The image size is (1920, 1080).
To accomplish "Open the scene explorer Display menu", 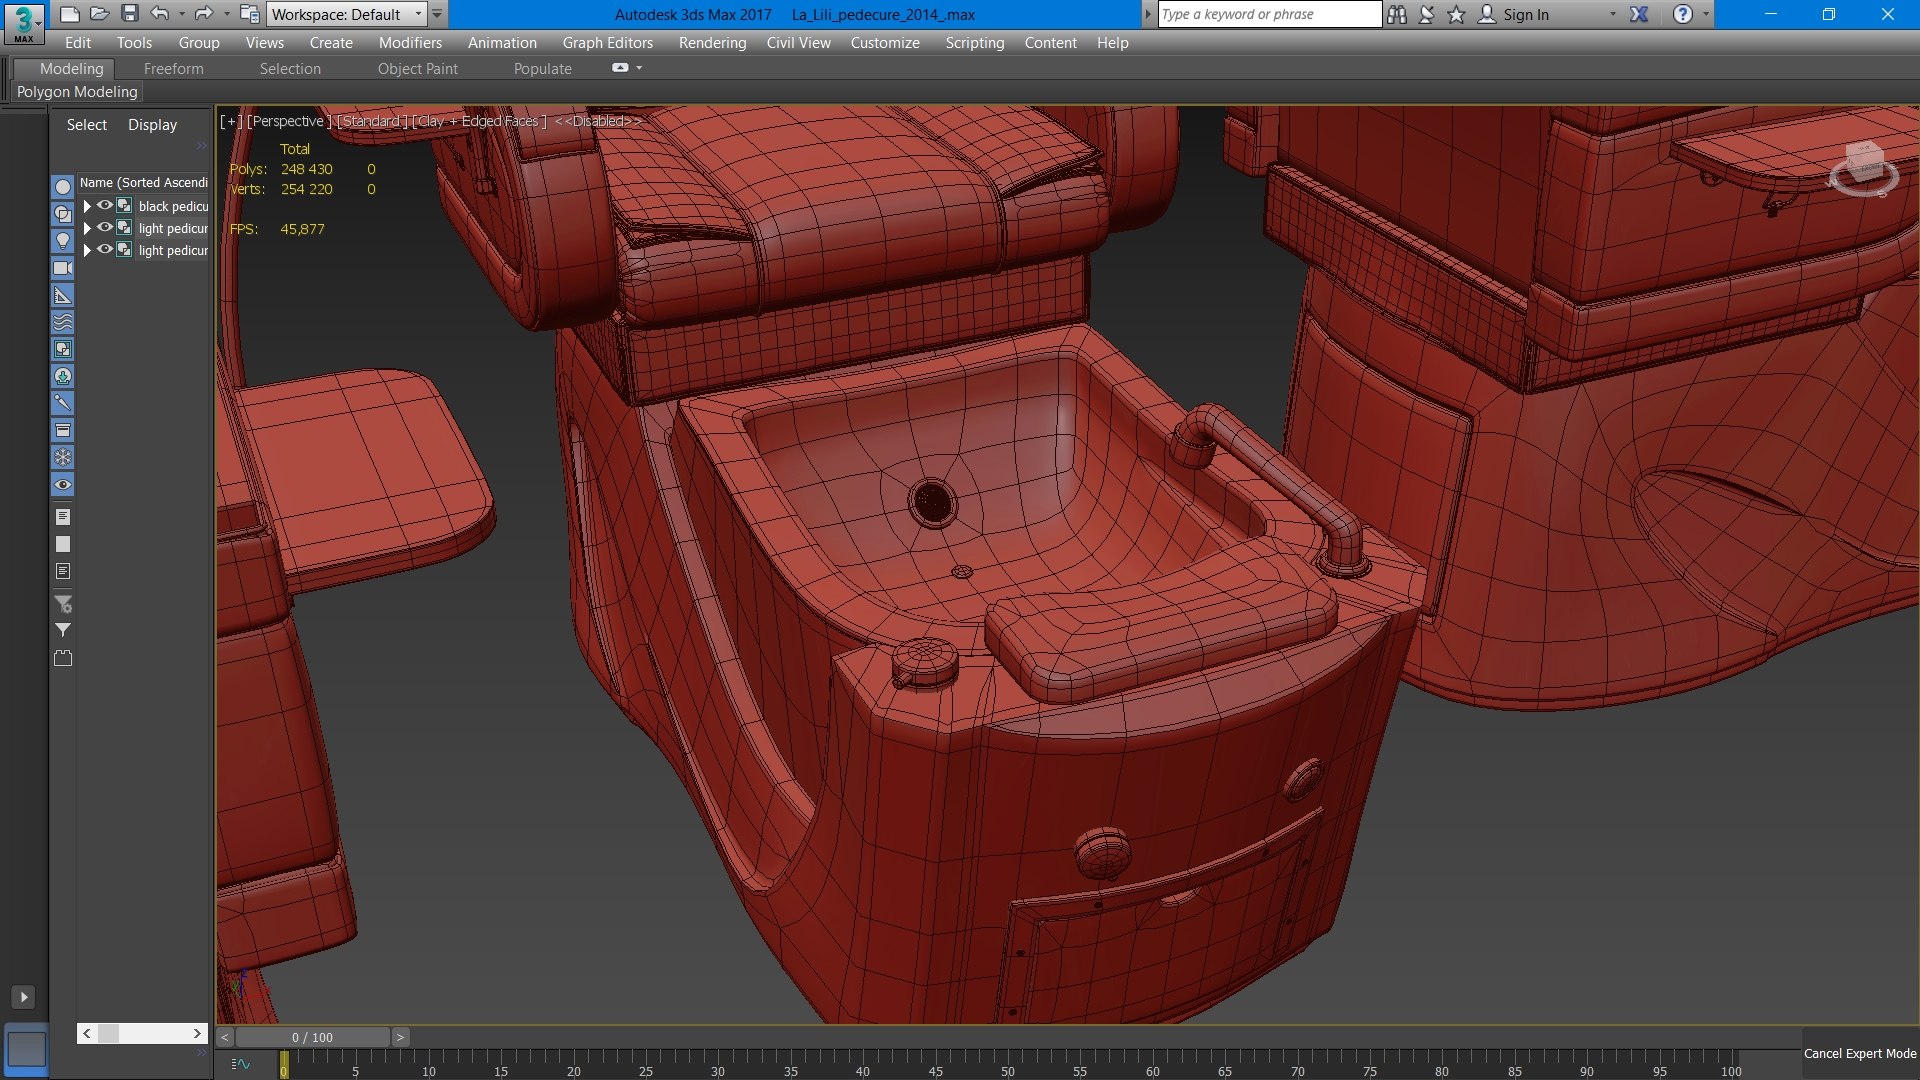I will click(152, 125).
